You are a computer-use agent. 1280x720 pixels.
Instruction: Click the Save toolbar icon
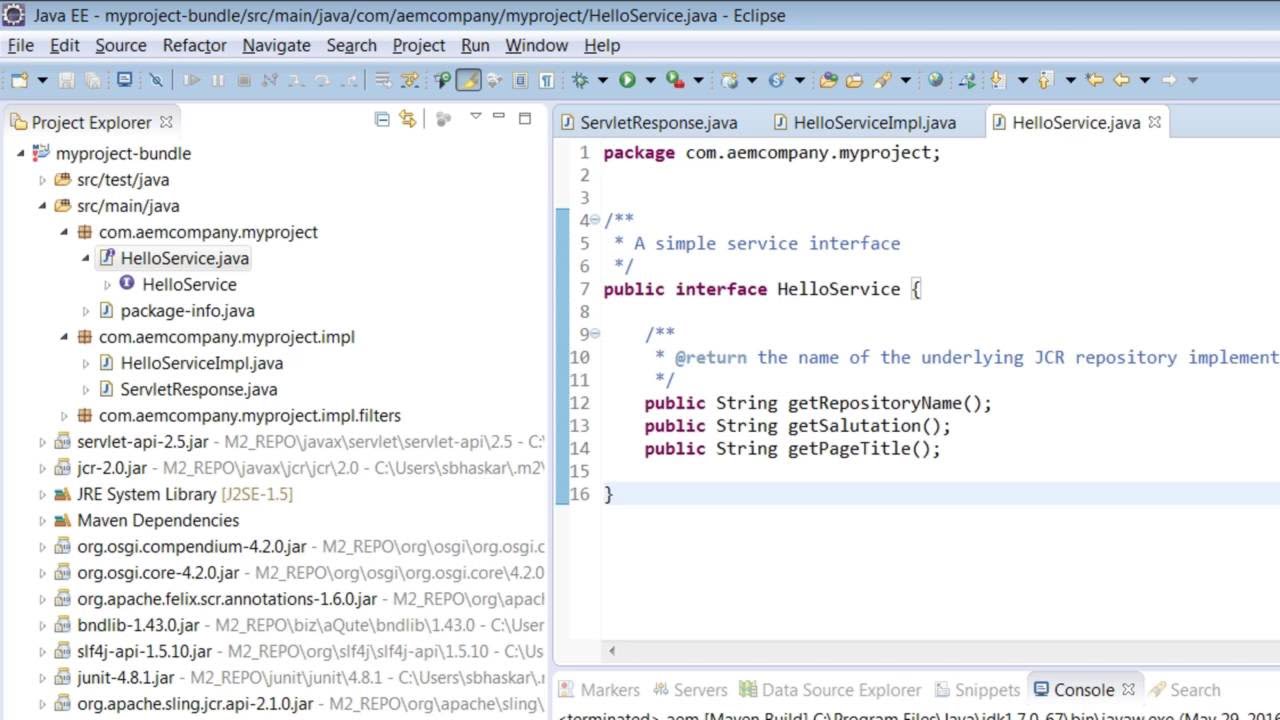(67, 80)
